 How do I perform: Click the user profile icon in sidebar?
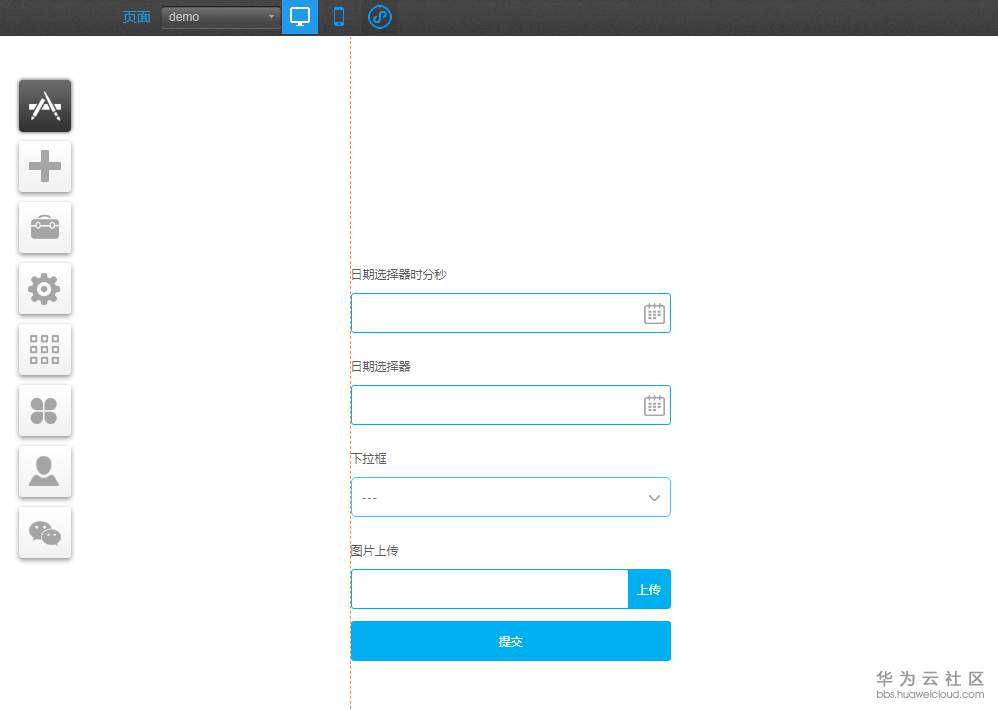point(44,471)
